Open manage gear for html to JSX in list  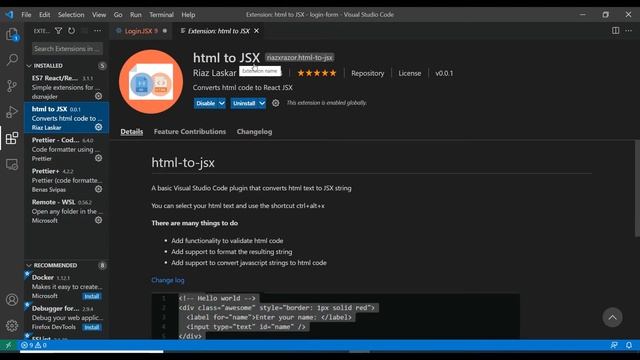pyautogui.click(x=98, y=127)
